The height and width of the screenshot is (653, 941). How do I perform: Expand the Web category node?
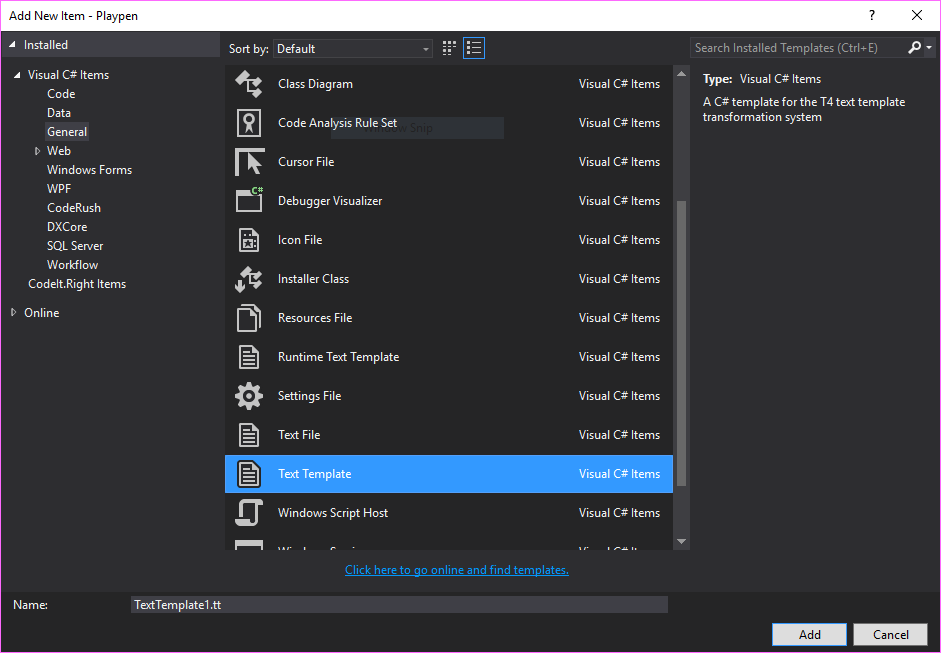pyautogui.click(x=37, y=151)
